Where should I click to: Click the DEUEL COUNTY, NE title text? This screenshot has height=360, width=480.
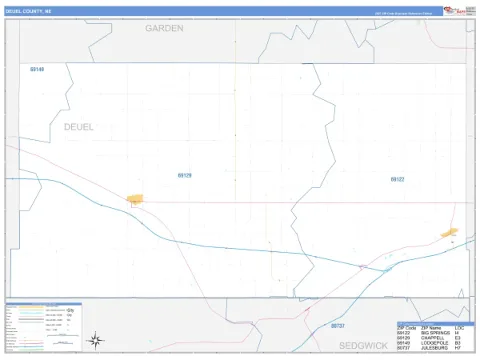point(28,11)
